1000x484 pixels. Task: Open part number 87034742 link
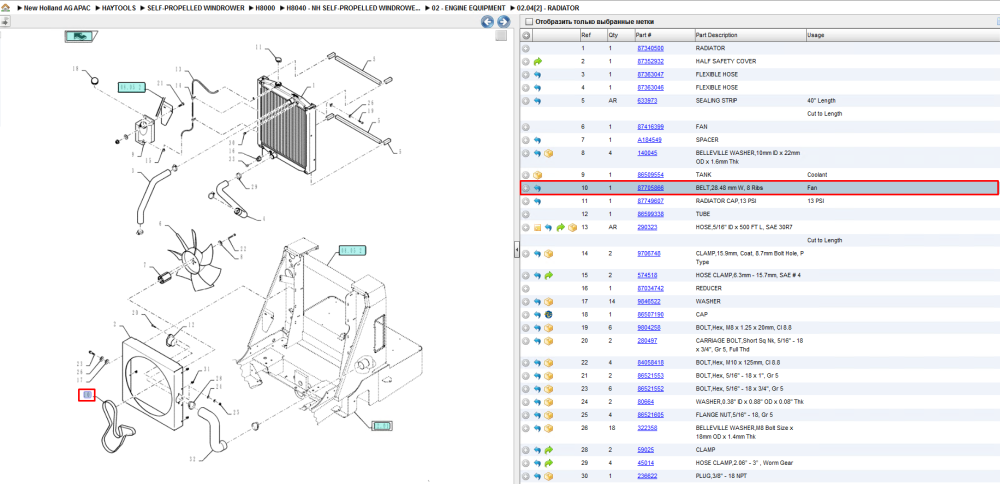pos(650,288)
